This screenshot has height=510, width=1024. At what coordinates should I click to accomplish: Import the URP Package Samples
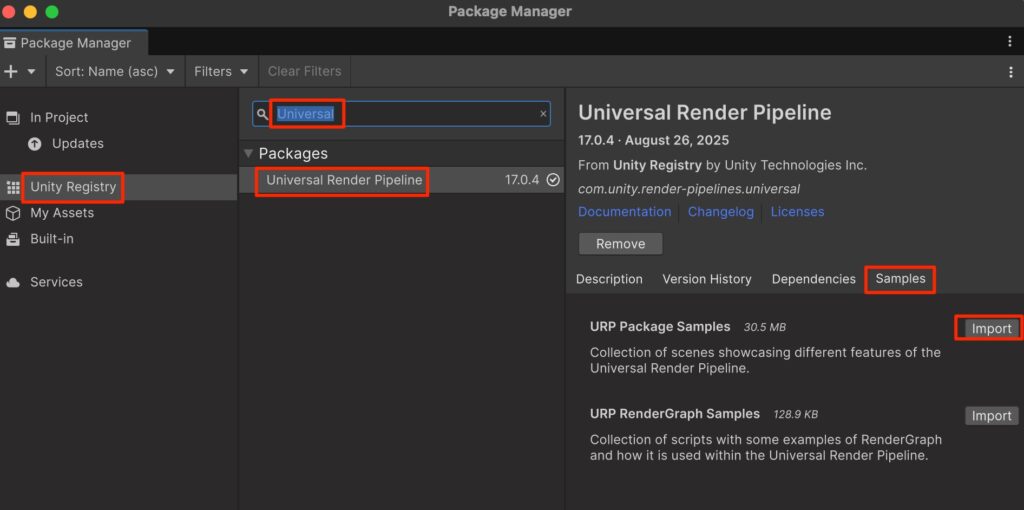tap(991, 328)
